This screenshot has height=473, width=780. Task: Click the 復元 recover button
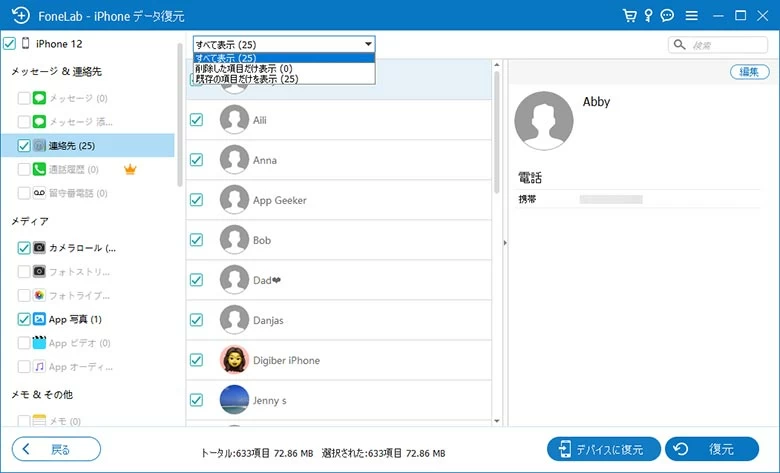[x=712, y=449]
